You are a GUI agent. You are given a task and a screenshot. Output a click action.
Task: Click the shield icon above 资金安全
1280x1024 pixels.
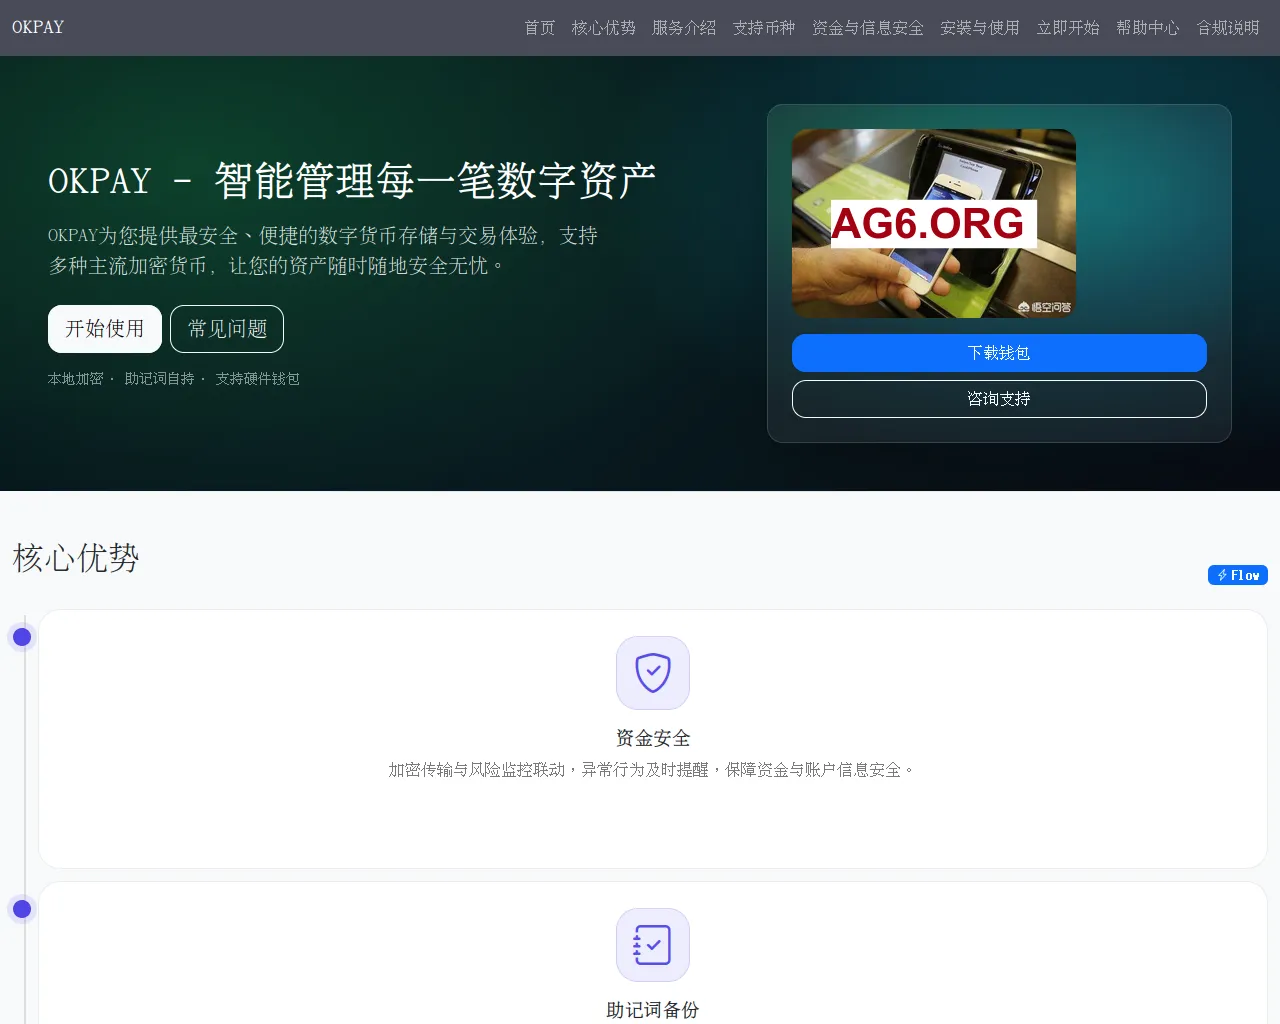coord(653,673)
